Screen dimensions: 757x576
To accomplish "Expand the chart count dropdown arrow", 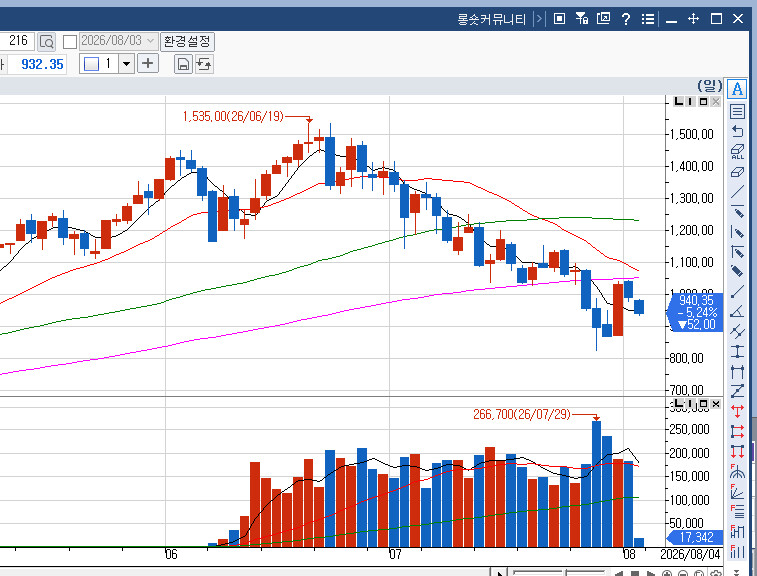I will [x=126, y=64].
